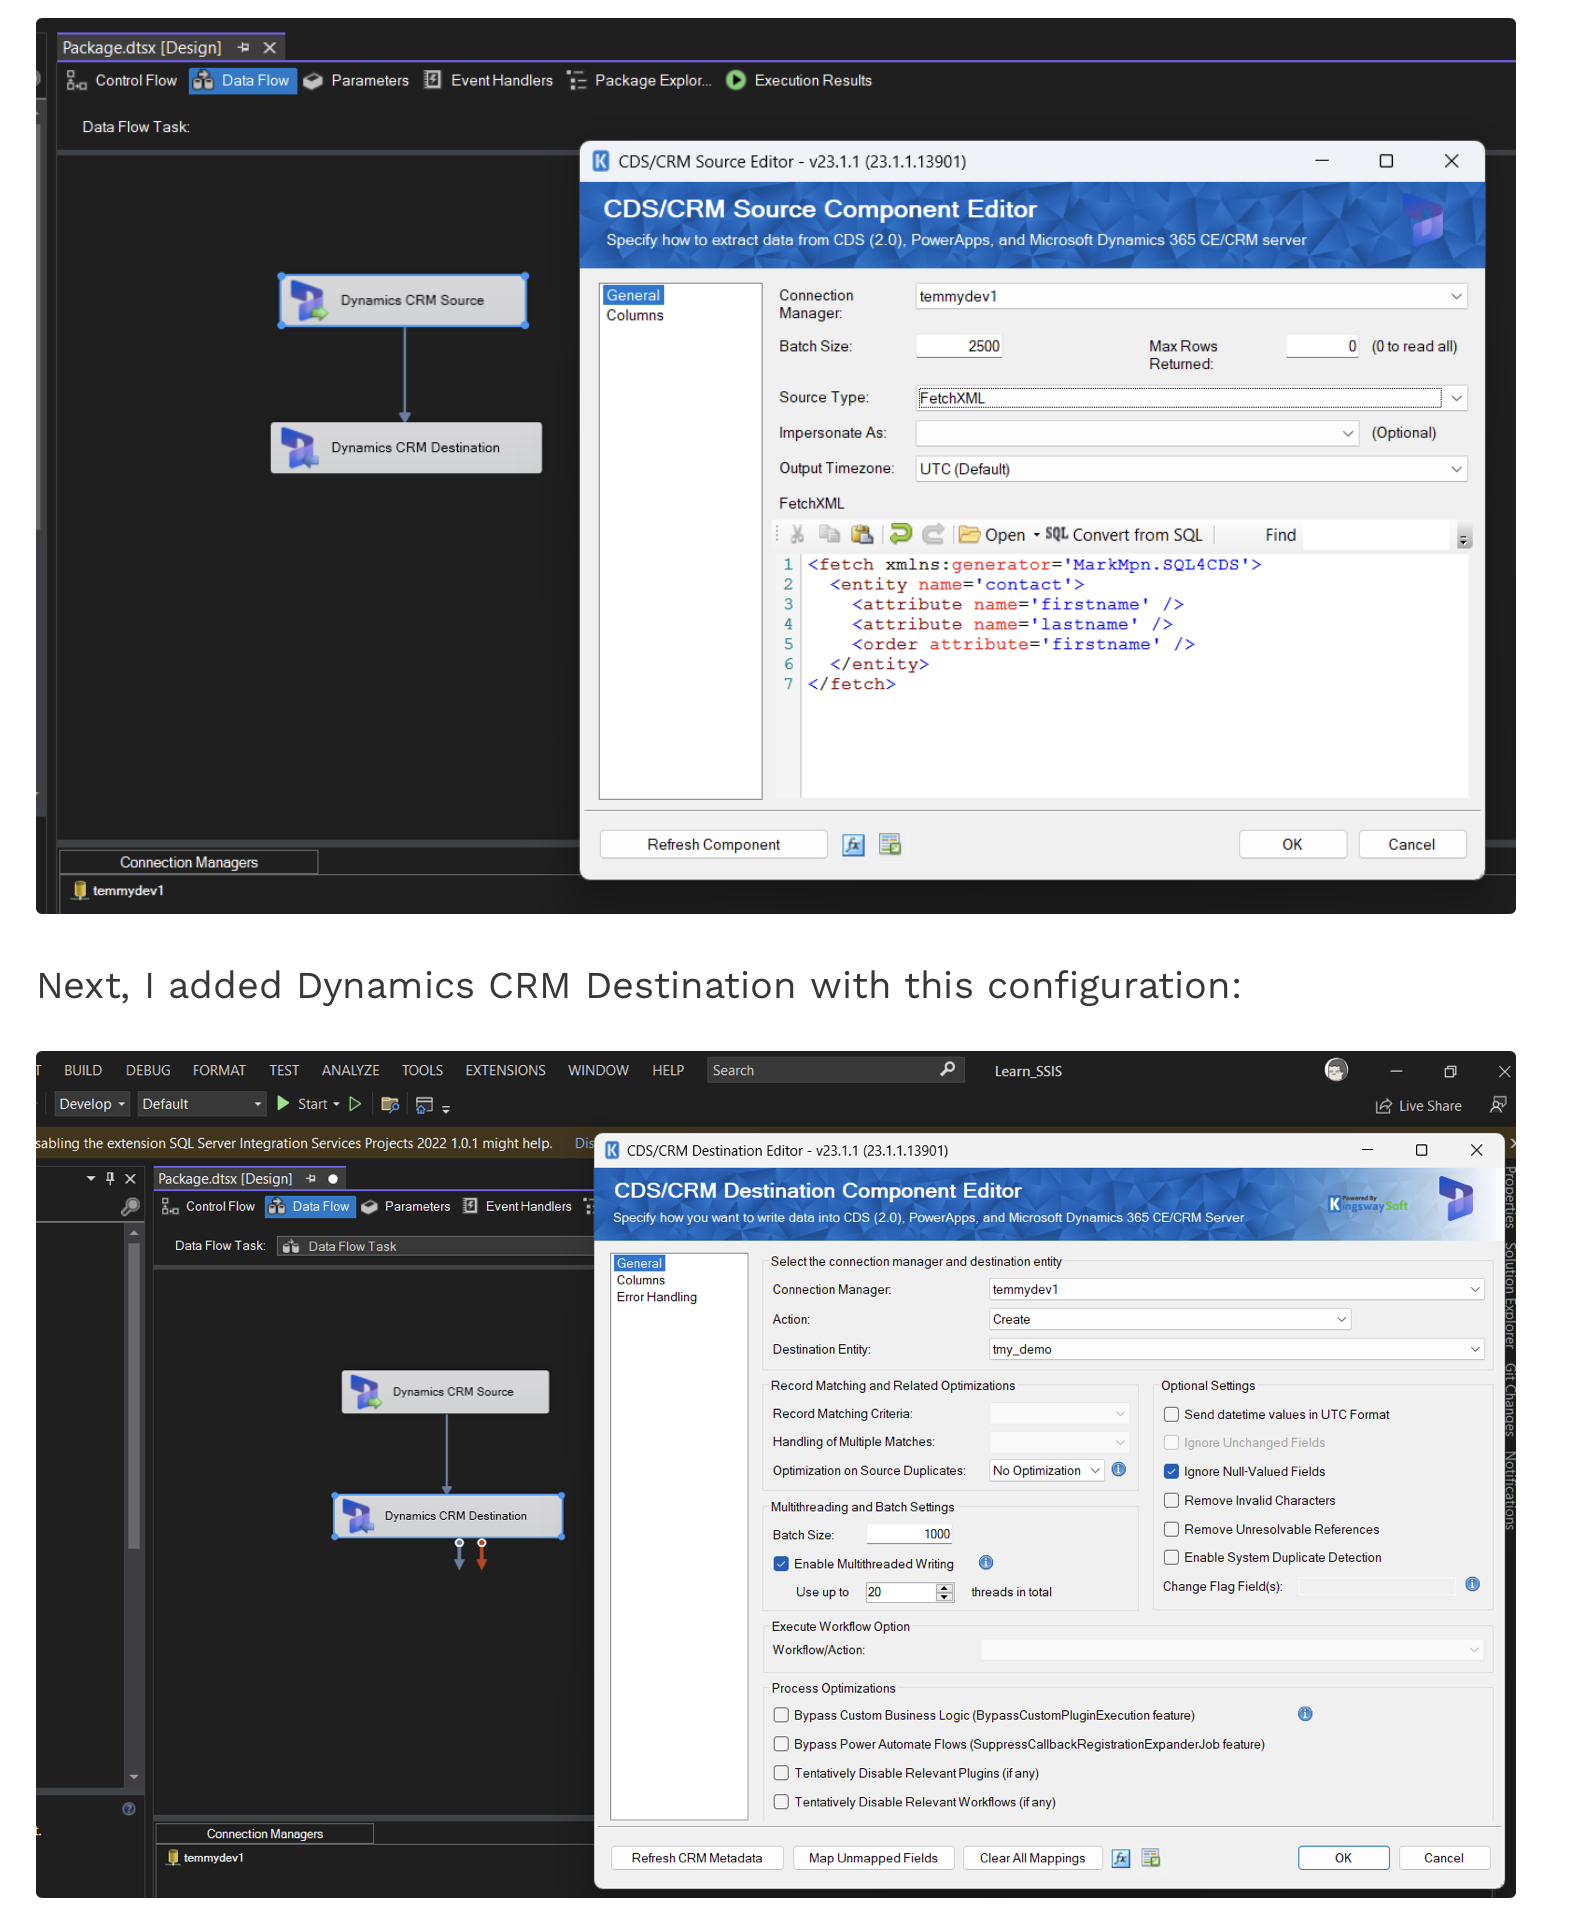Viewport: 1582px width, 1911px height.
Task: Select Dynamics CRM Source node in lower designer
Action: [x=445, y=1392]
